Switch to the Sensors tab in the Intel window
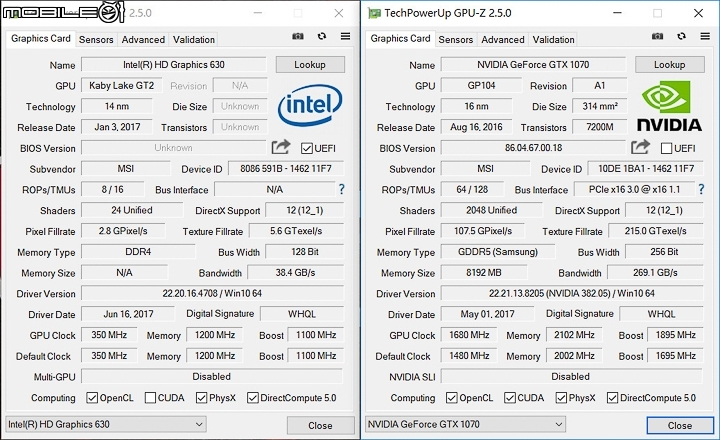720x440 pixels. [x=96, y=39]
